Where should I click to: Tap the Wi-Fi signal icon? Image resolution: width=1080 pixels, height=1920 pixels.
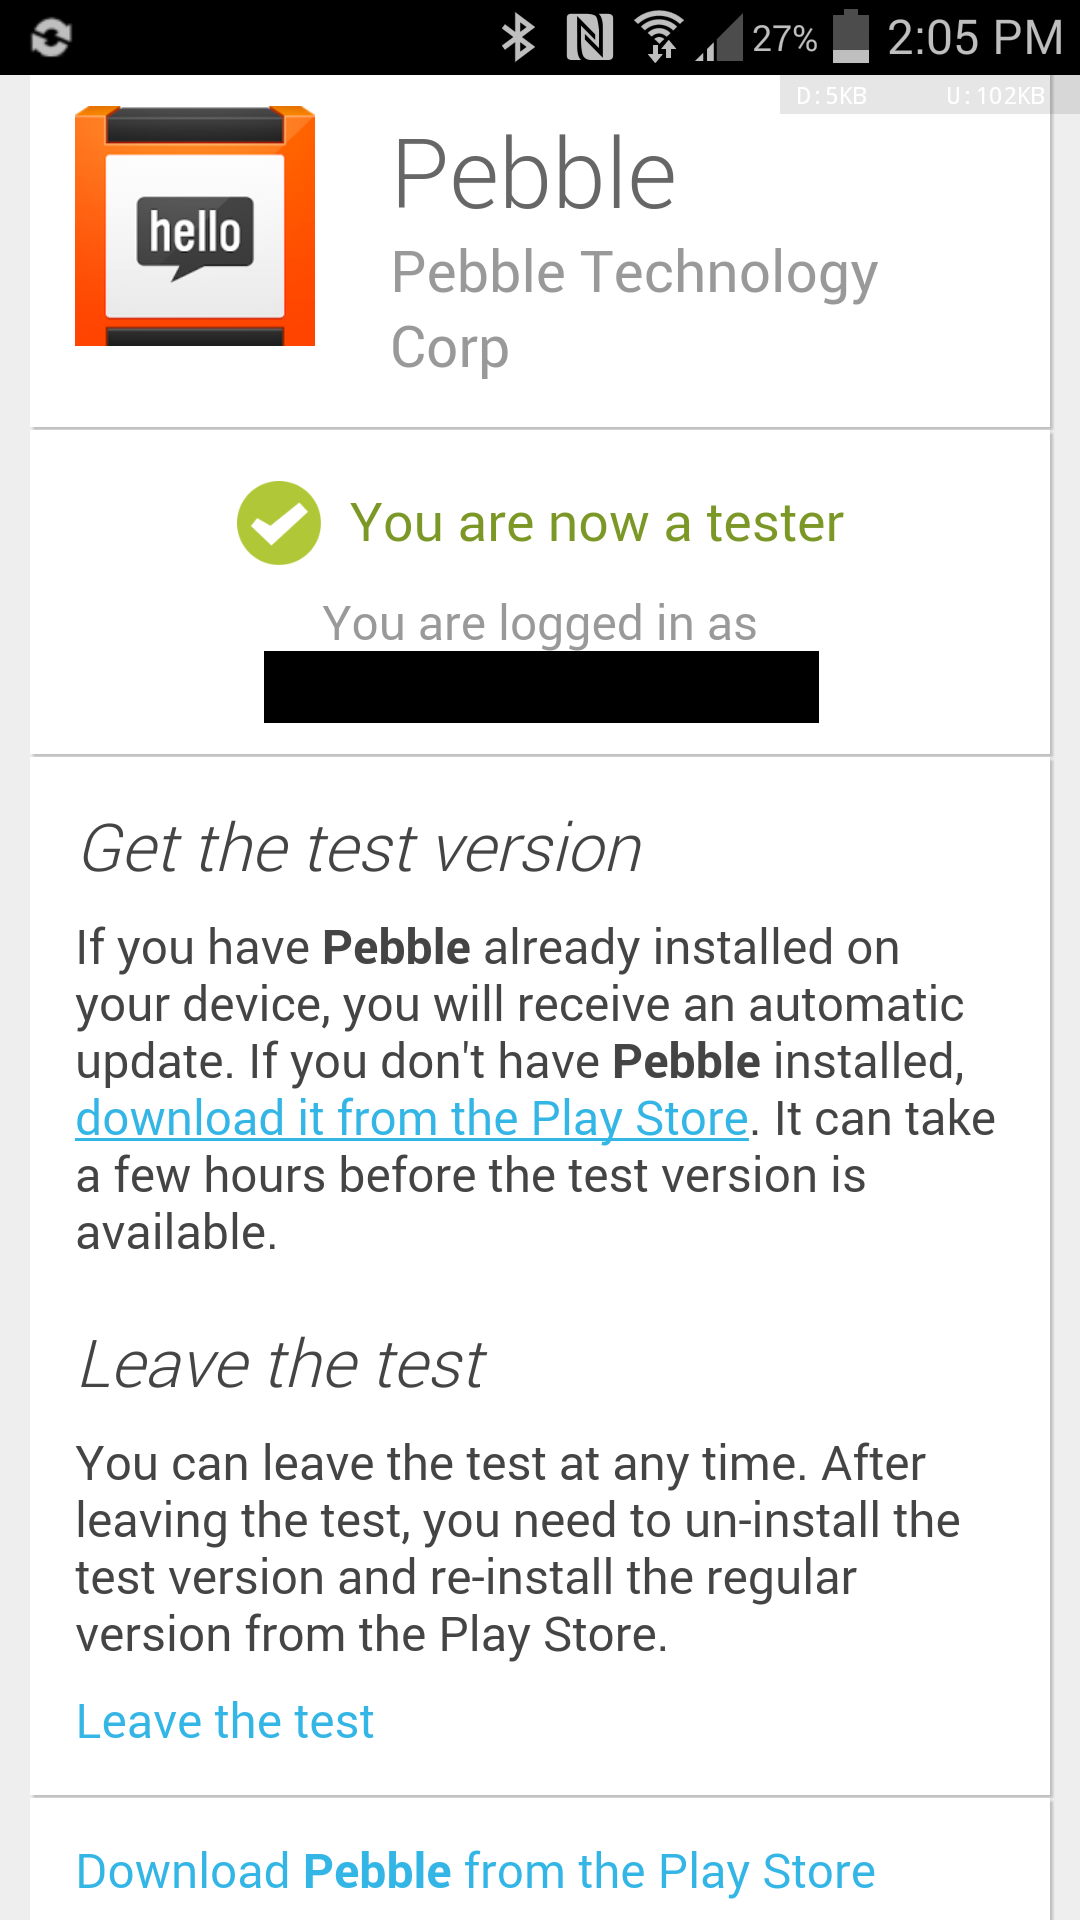pyautogui.click(x=660, y=35)
